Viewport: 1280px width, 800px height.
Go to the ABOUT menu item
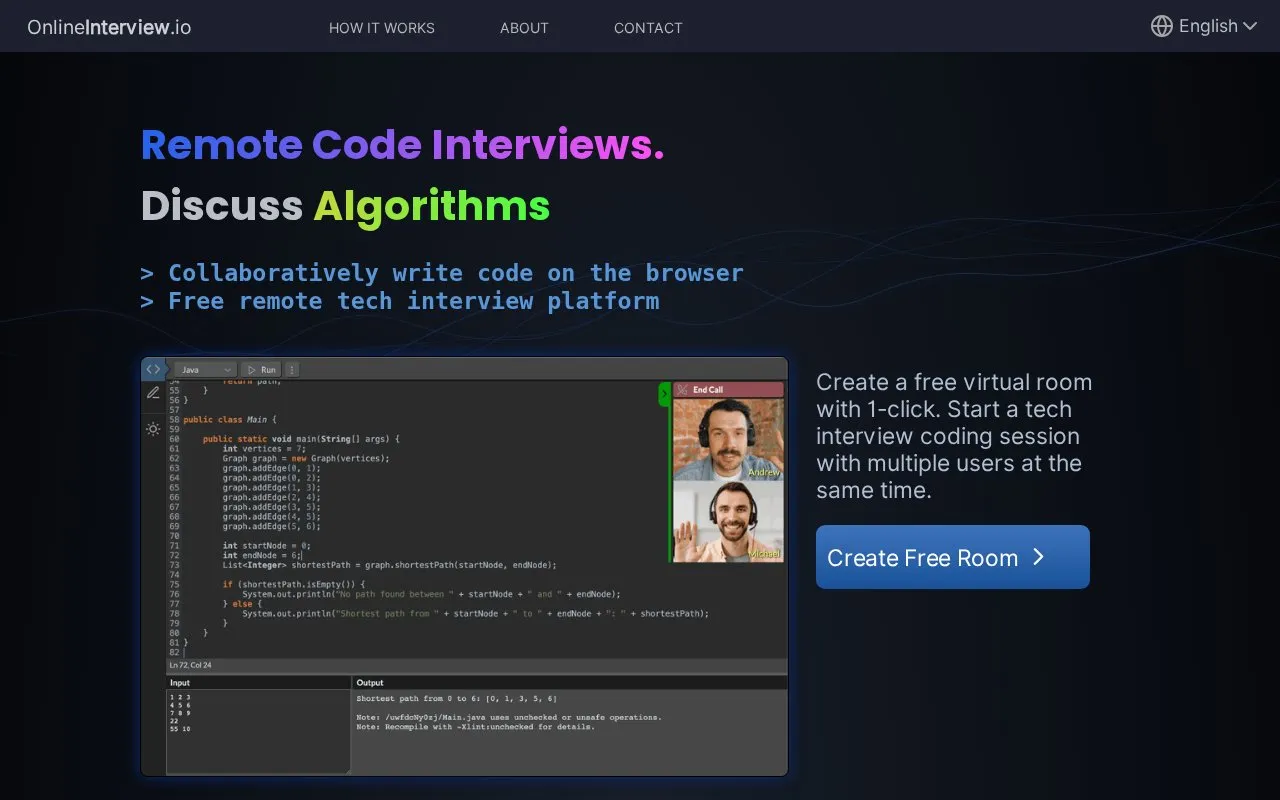click(524, 28)
